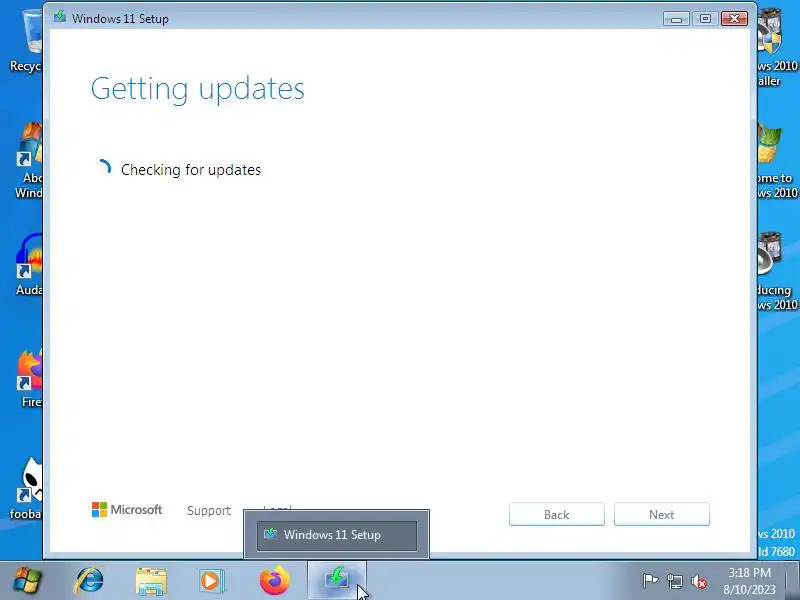Open Action Center flag icon
The image size is (800, 600).
point(650,581)
